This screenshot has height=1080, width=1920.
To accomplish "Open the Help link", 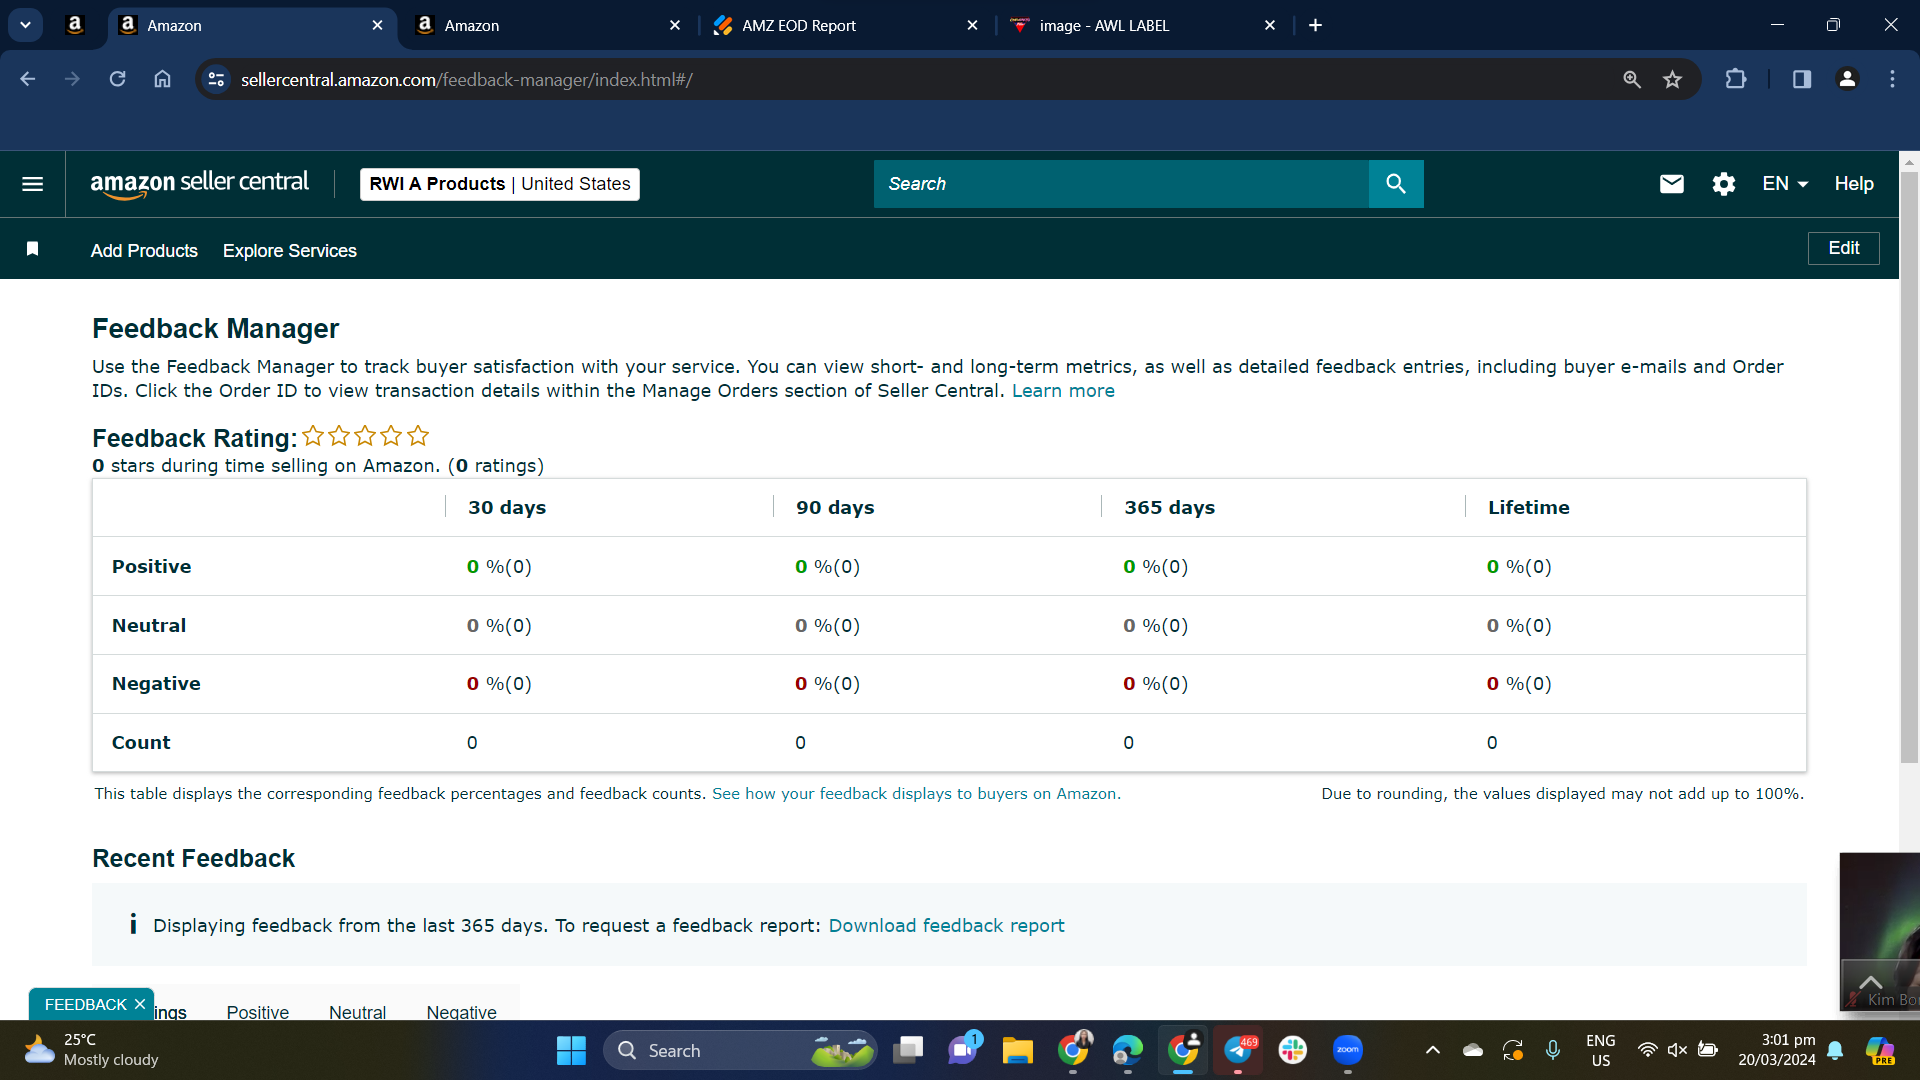I will (x=1853, y=184).
